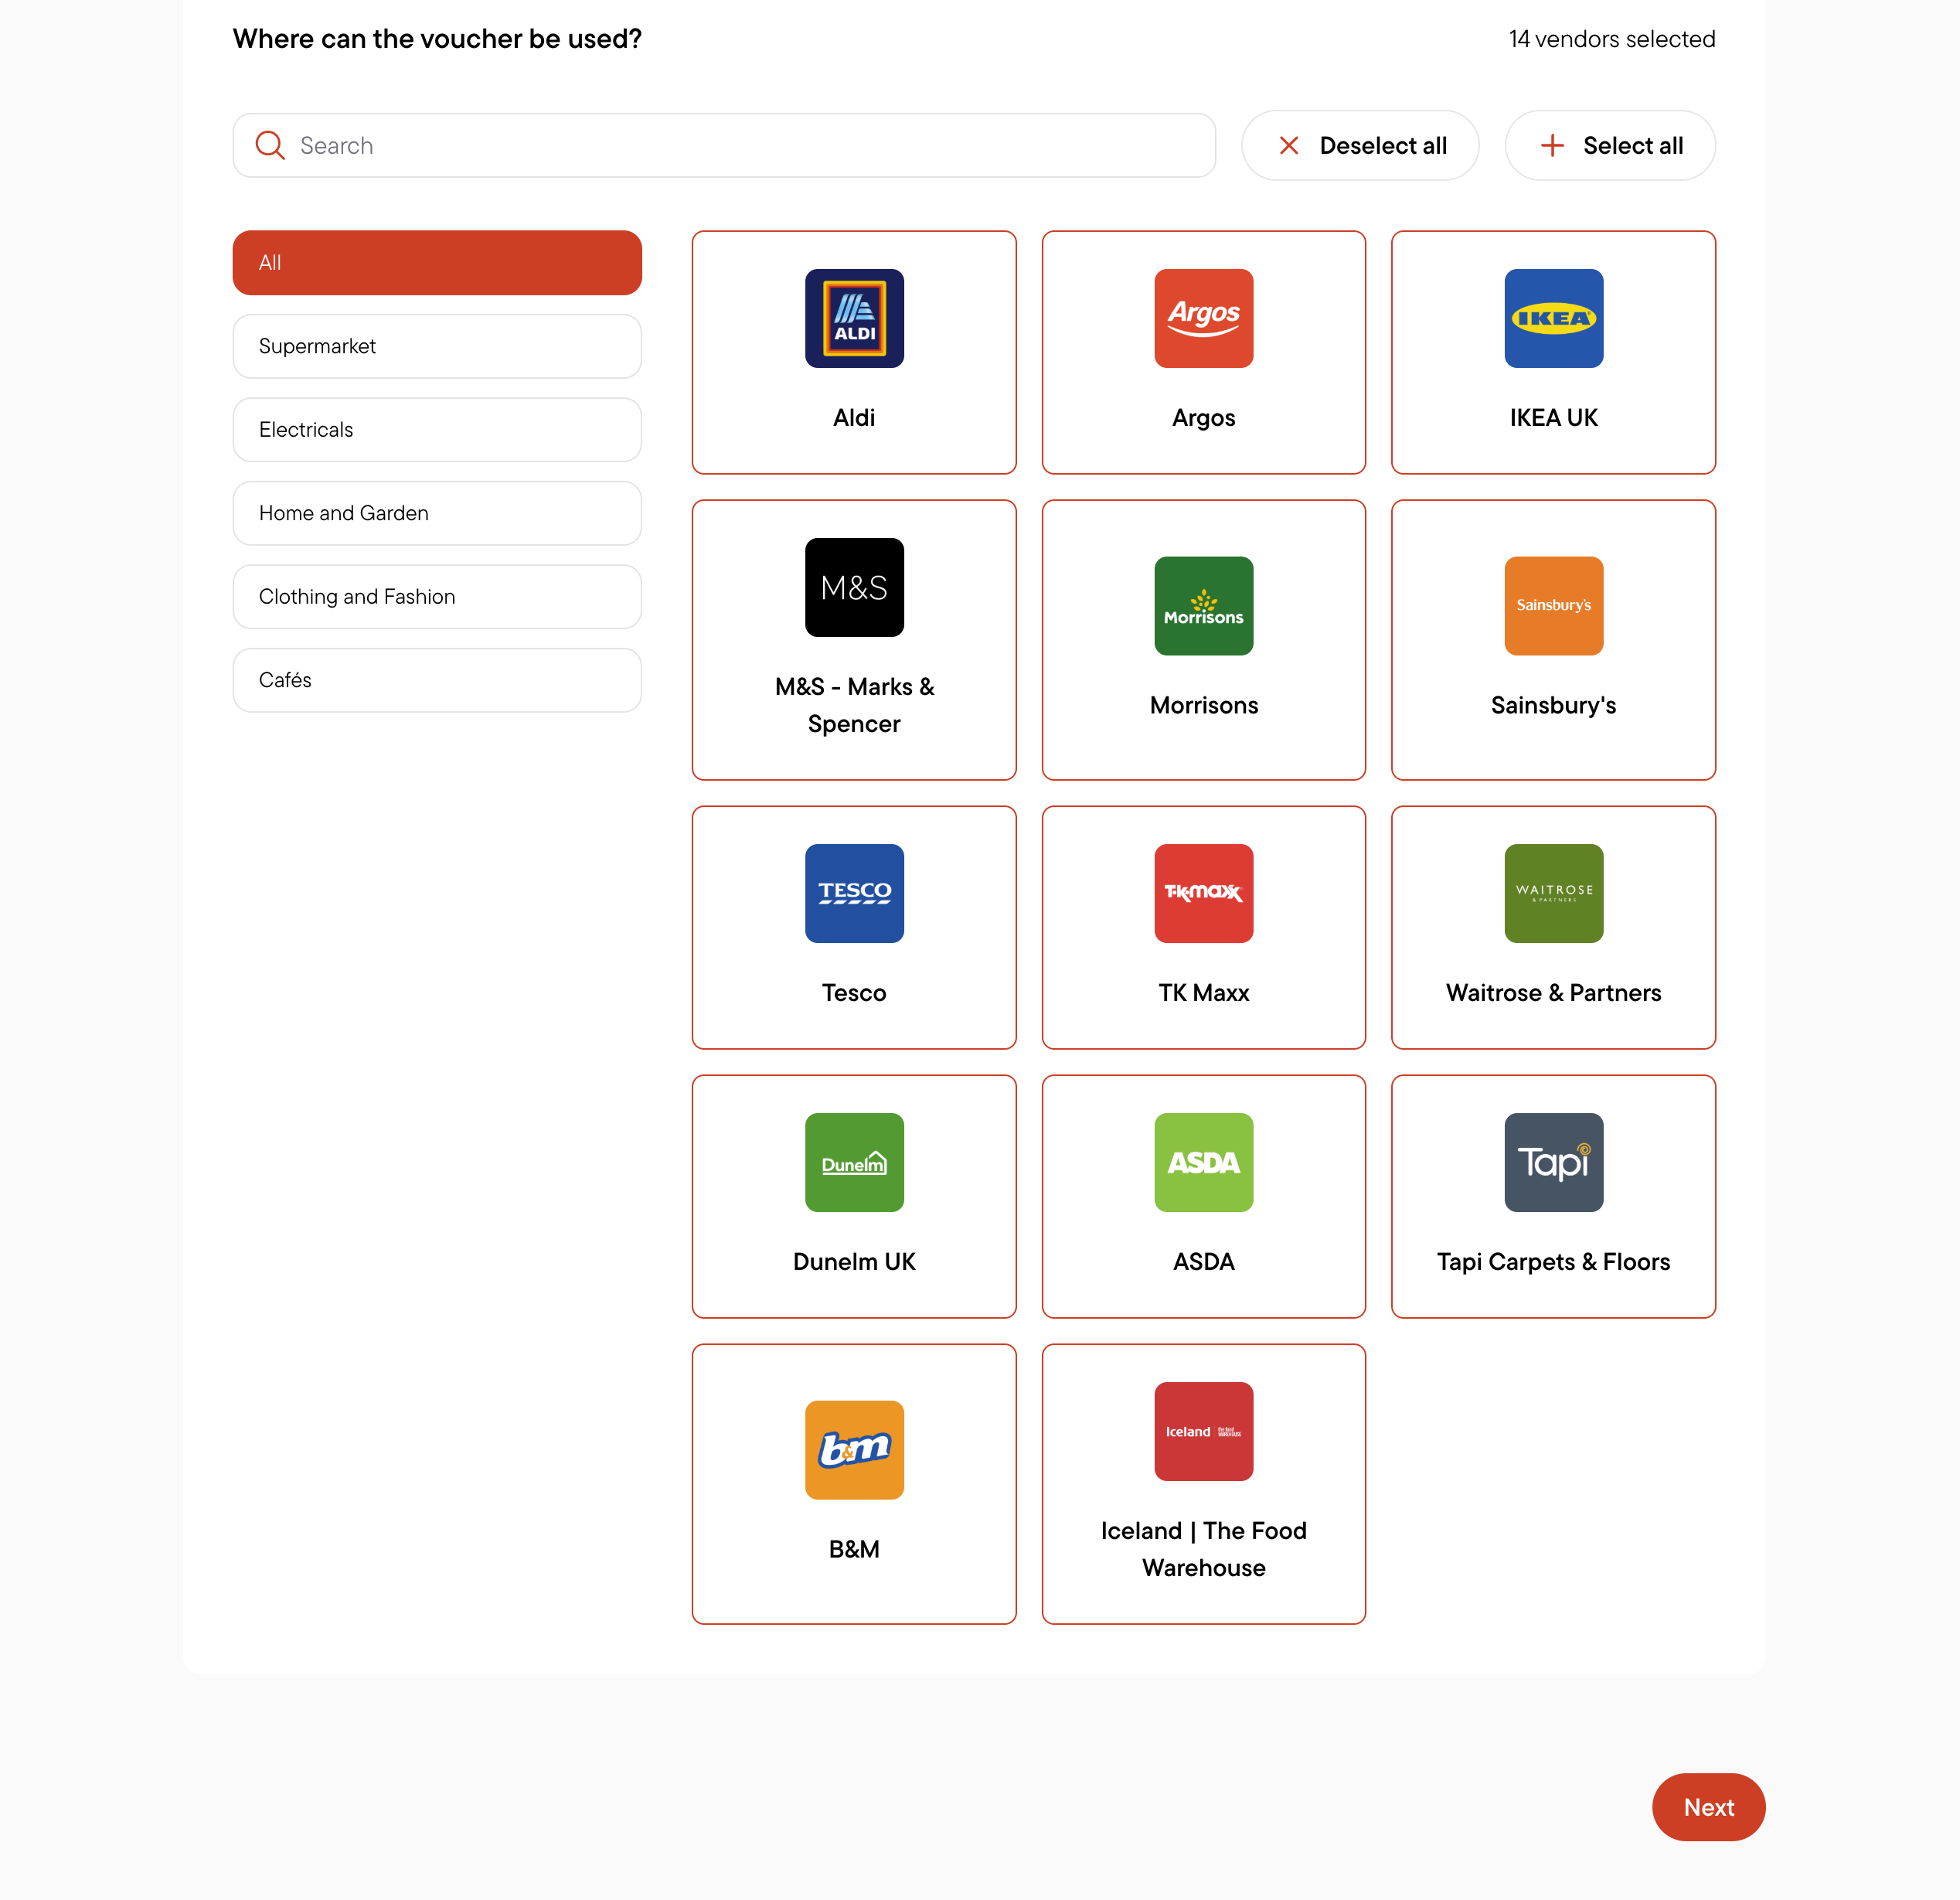
Task: Click the Sainsbury's orange logo icon
Action: 1553,606
